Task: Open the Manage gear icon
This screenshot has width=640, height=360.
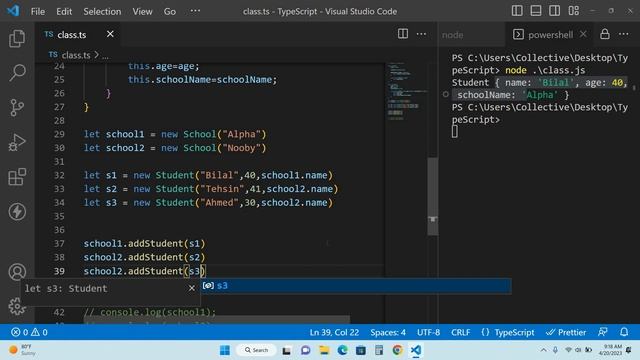Action: click(x=17, y=306)
